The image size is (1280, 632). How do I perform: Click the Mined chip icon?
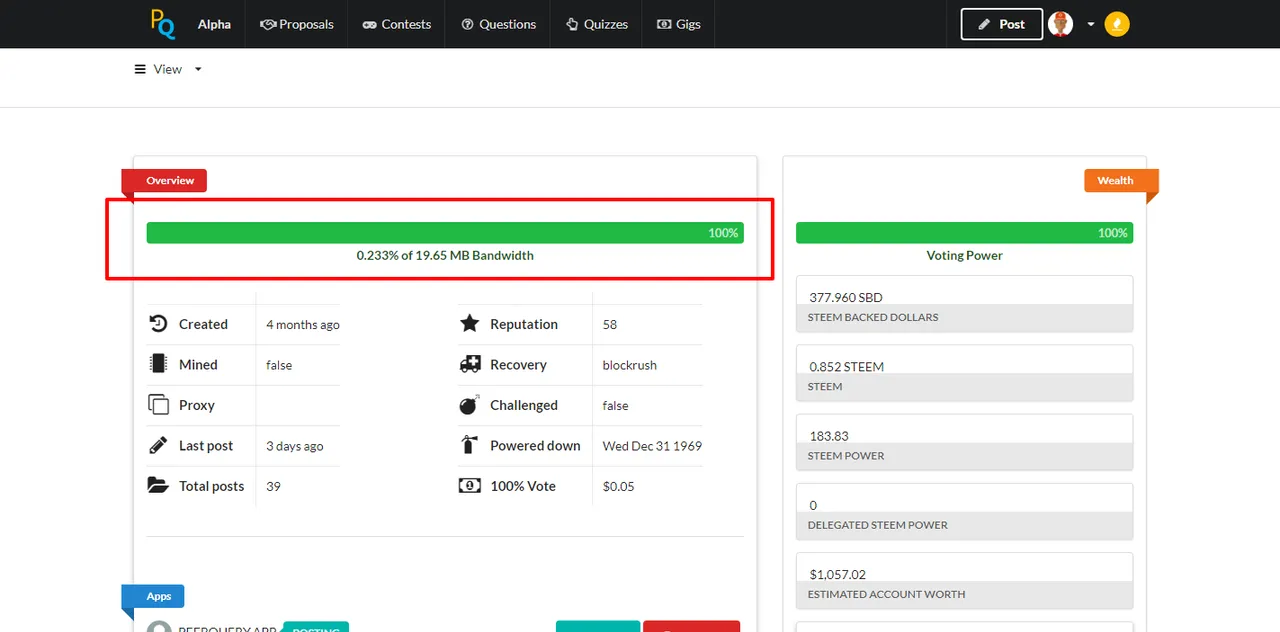coord(158,364)
